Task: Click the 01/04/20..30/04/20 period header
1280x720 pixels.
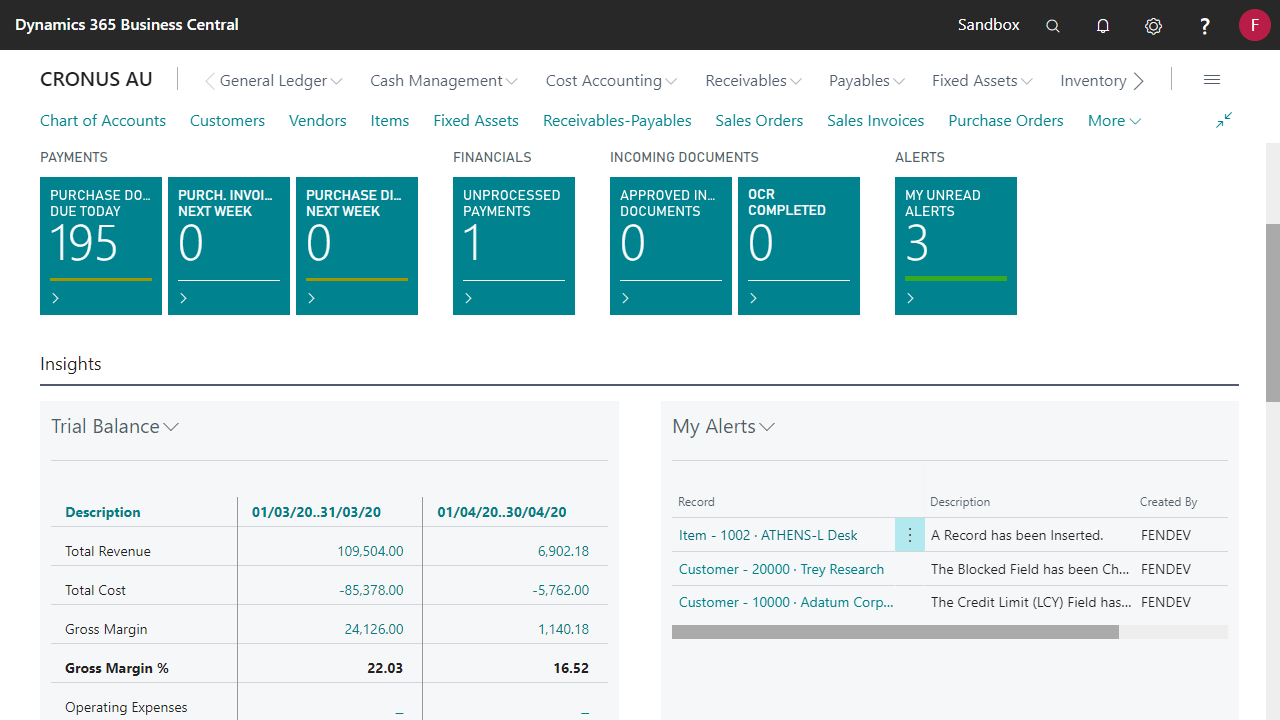Action: (502, 512)
